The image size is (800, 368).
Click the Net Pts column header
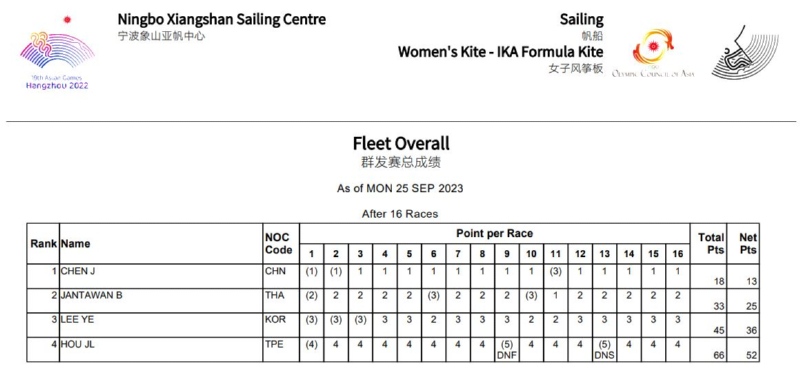748,244
